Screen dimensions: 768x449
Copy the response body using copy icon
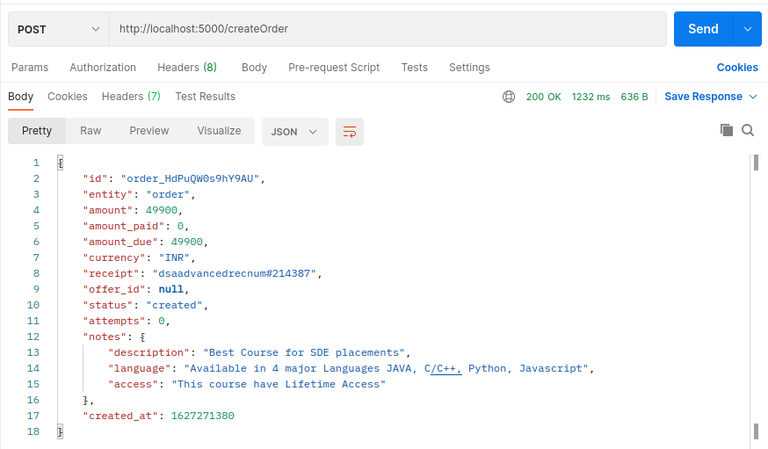[727, 130]
